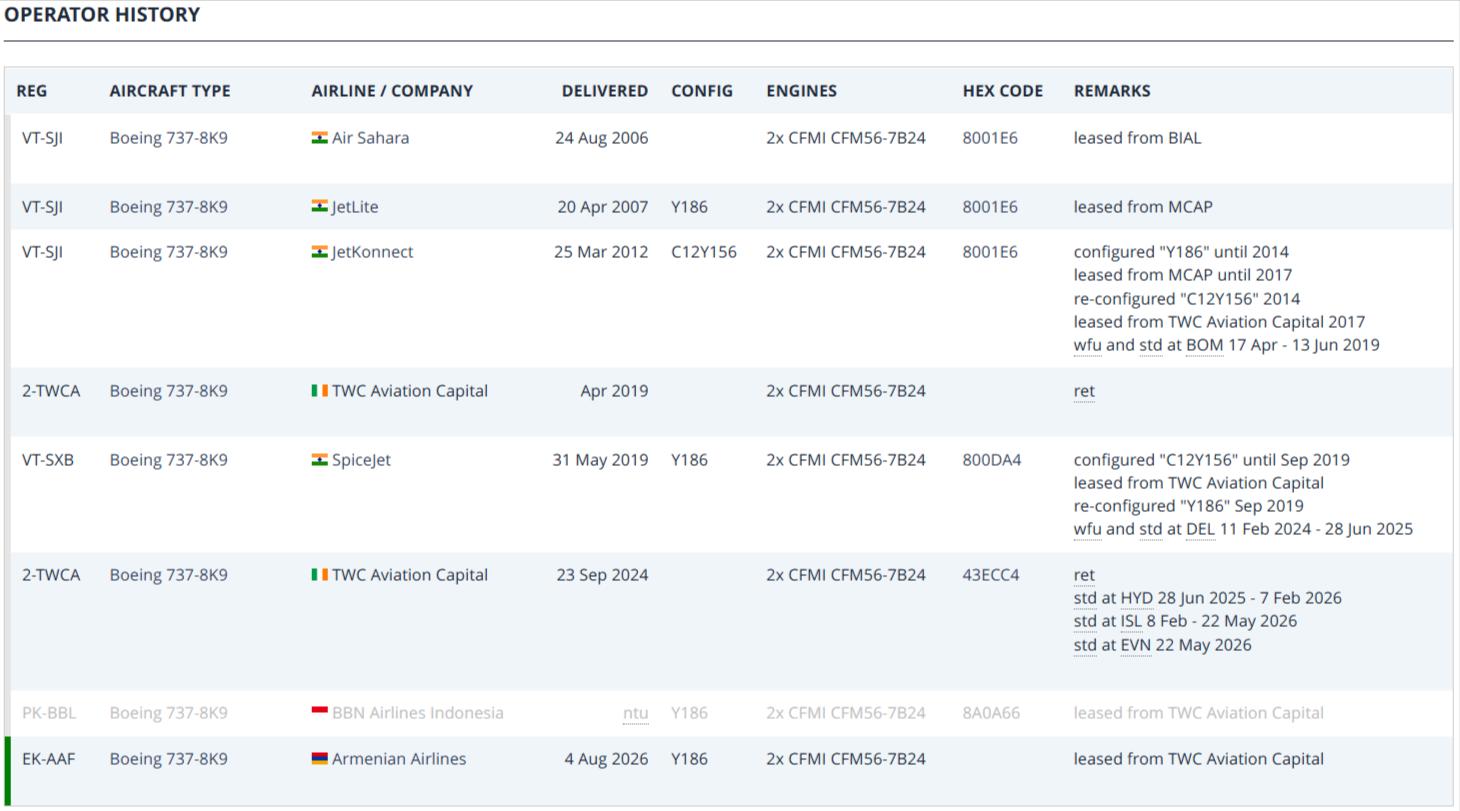
Task: Click the EK-AAF registration cell
Action: (x=48, y=759)
